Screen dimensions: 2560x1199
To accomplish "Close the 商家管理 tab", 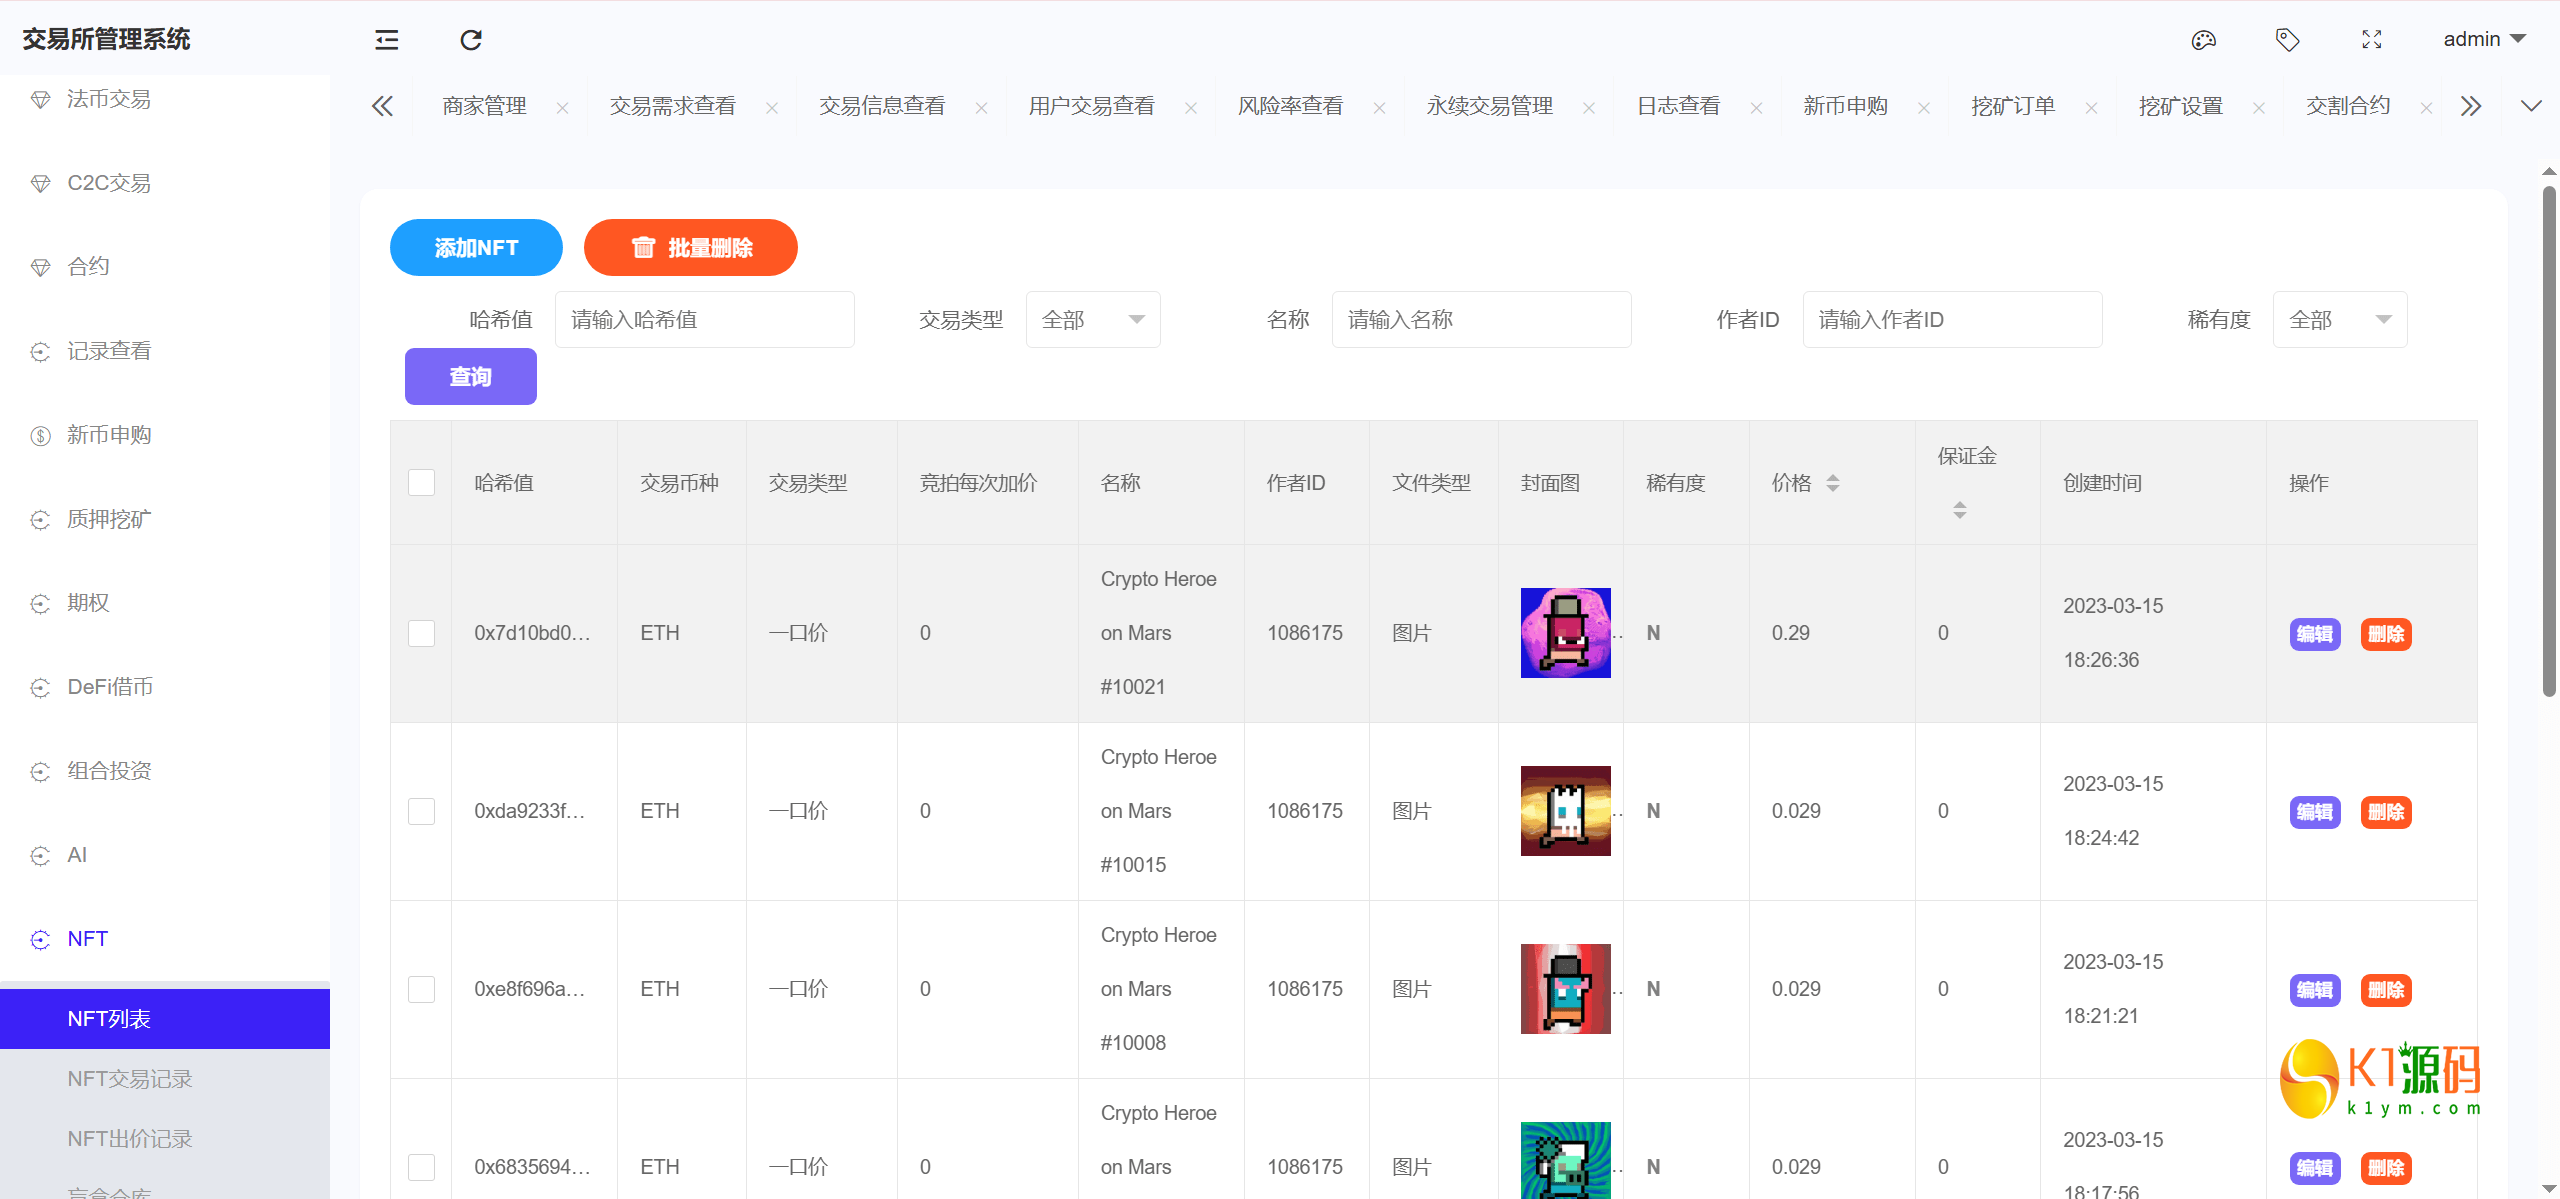I will (562, 106).
